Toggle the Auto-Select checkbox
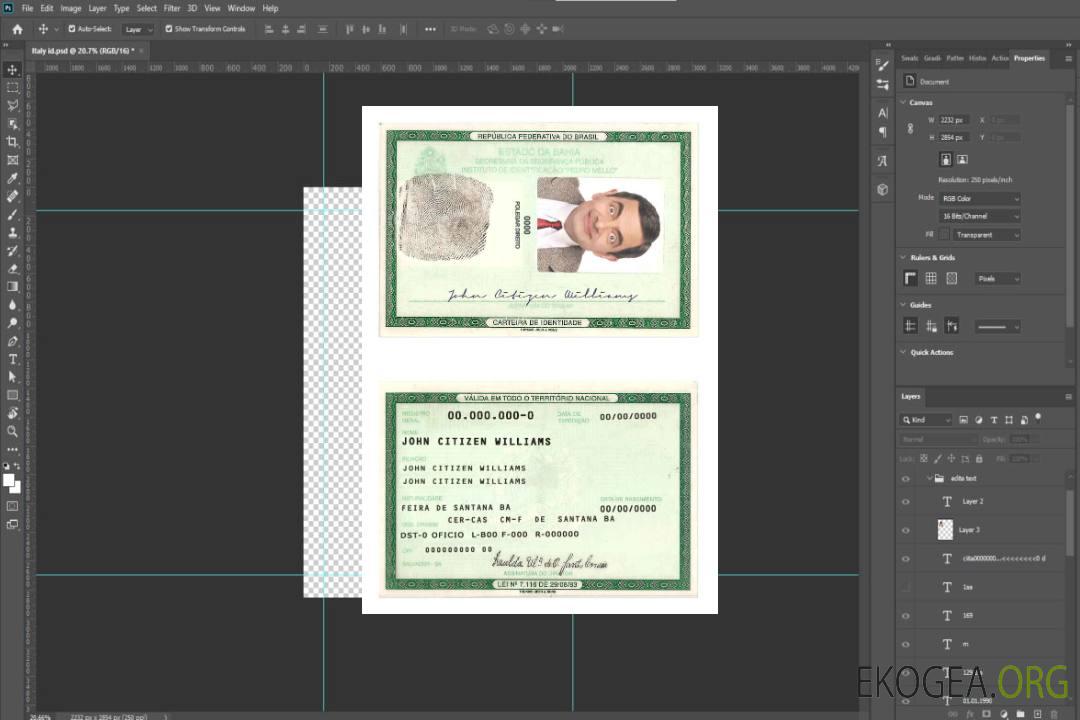Image resolution: width=1080 pixels, height=720 pixels. pyautogui.click(x=72, y=29)
